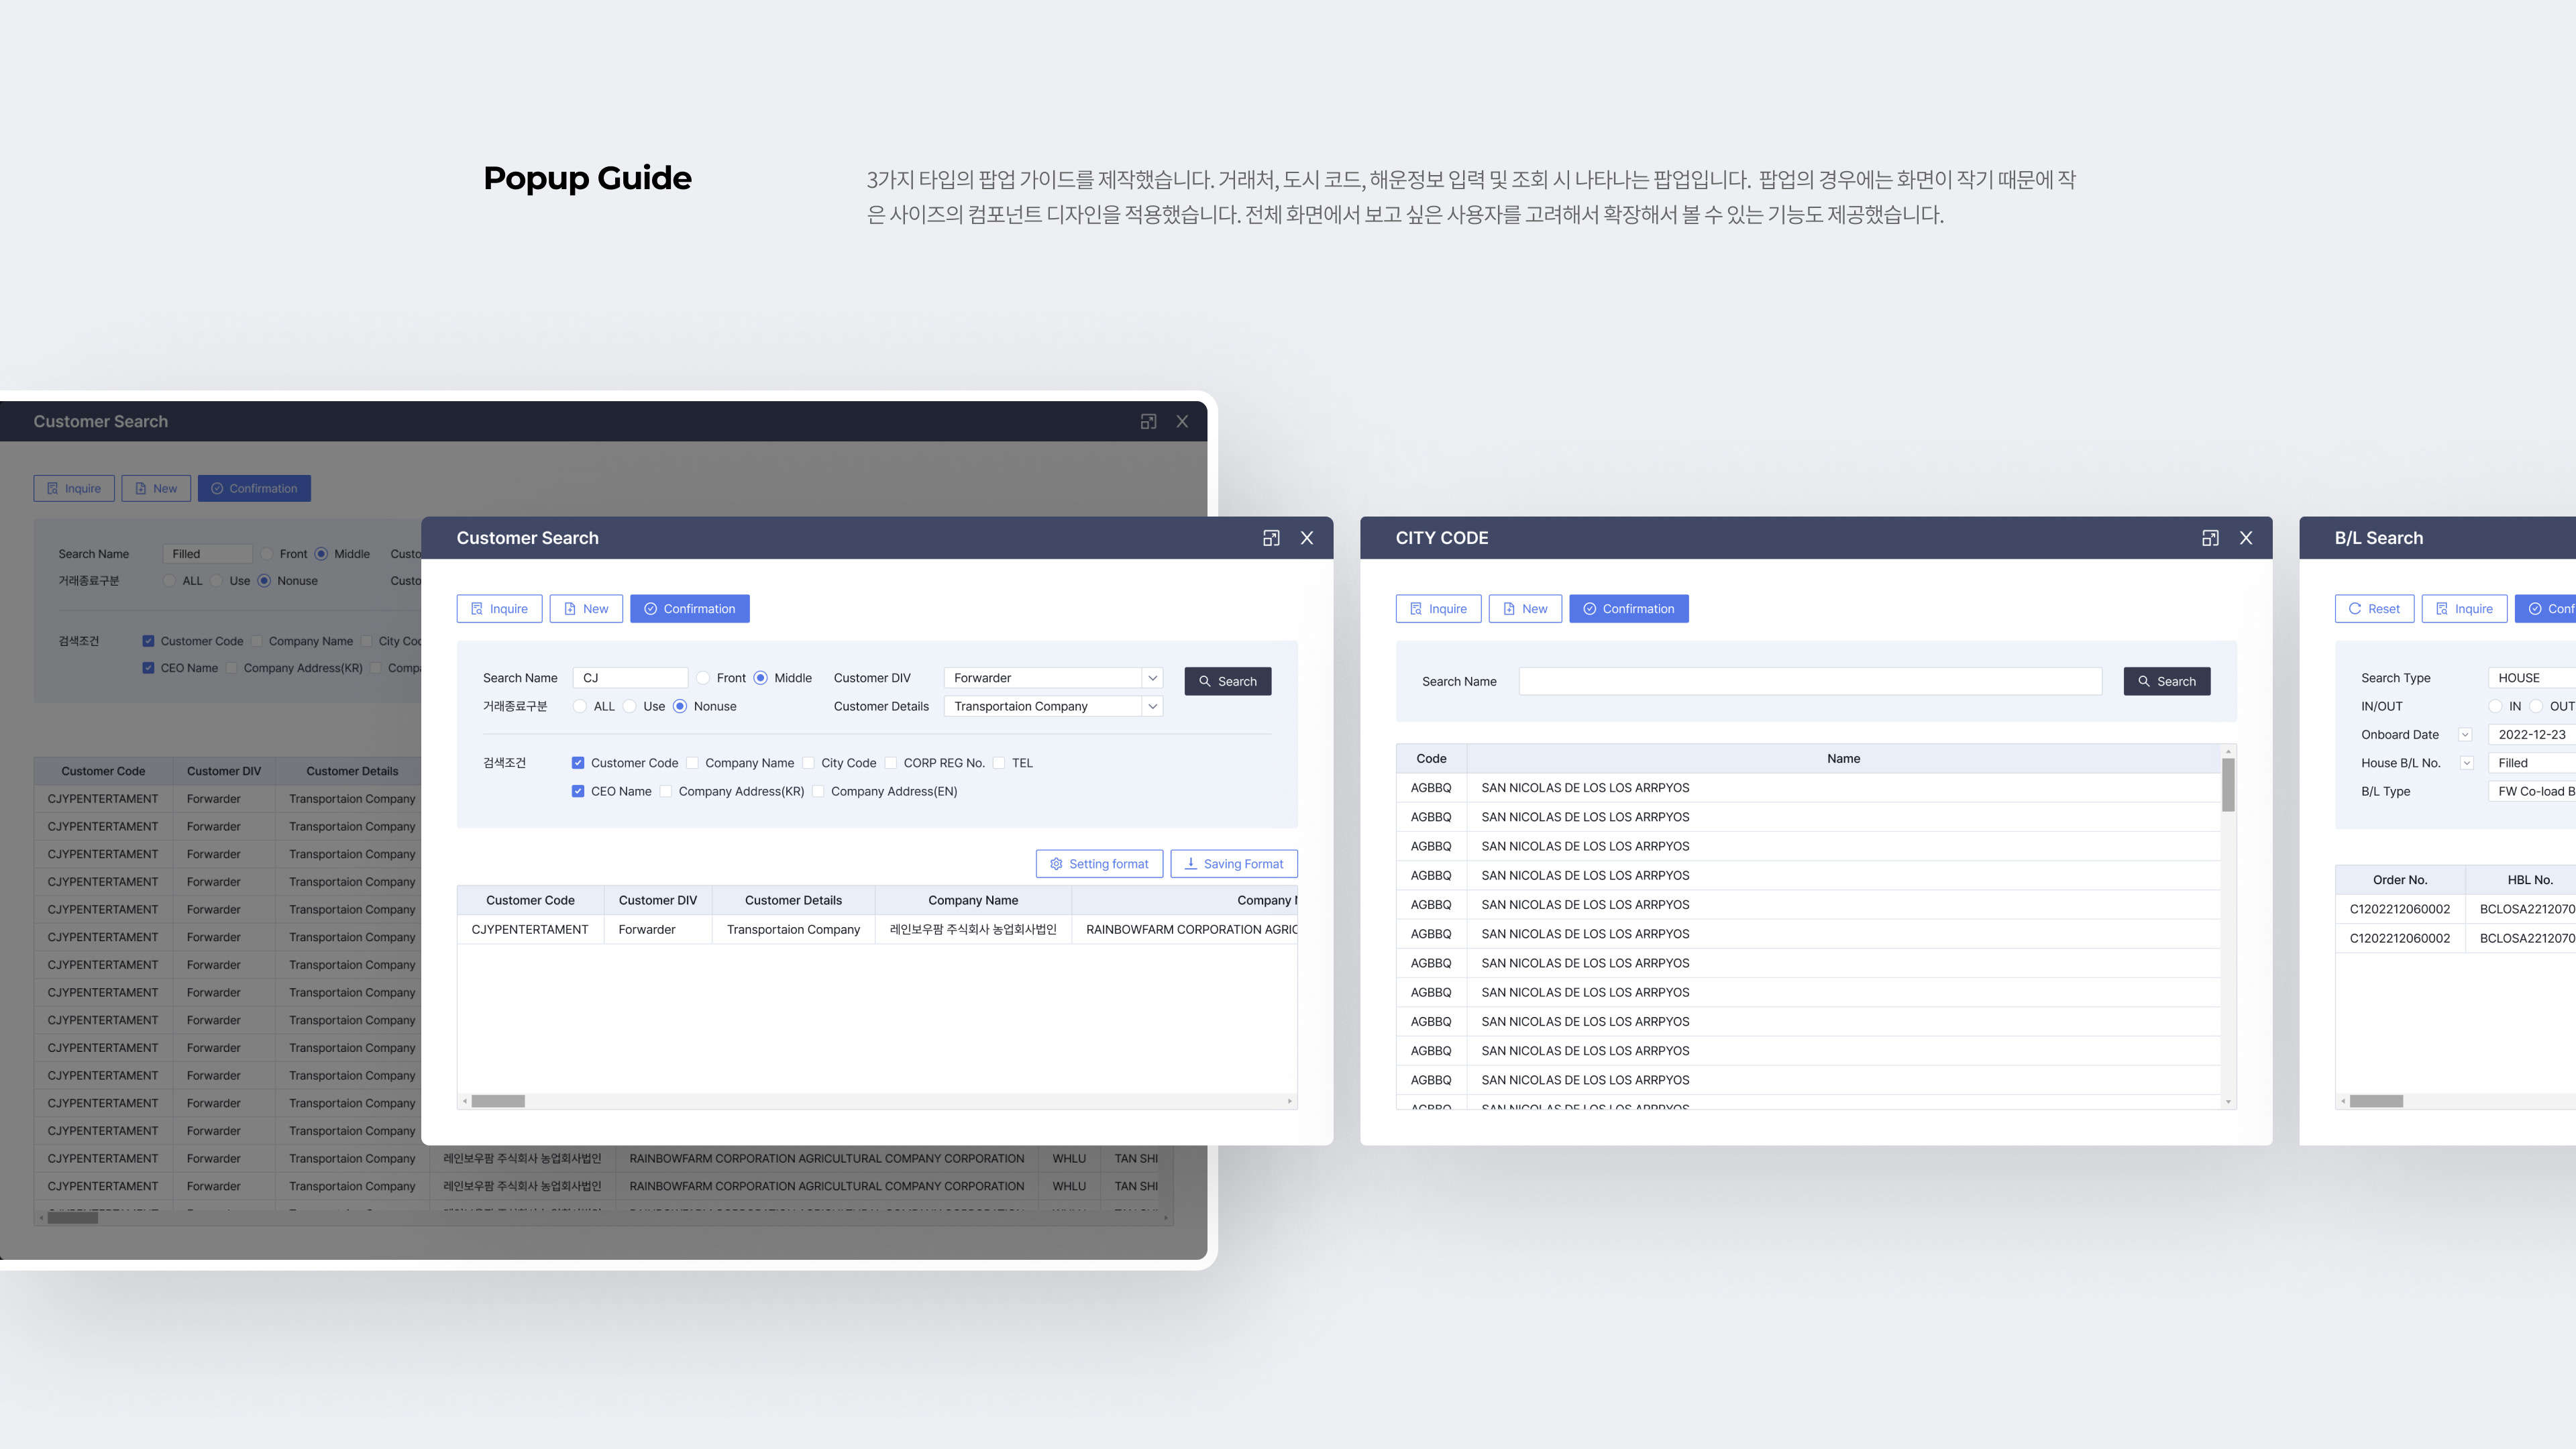Close the CITY CODE popup
The image size is (2576, 1449).
(2246, 538)
